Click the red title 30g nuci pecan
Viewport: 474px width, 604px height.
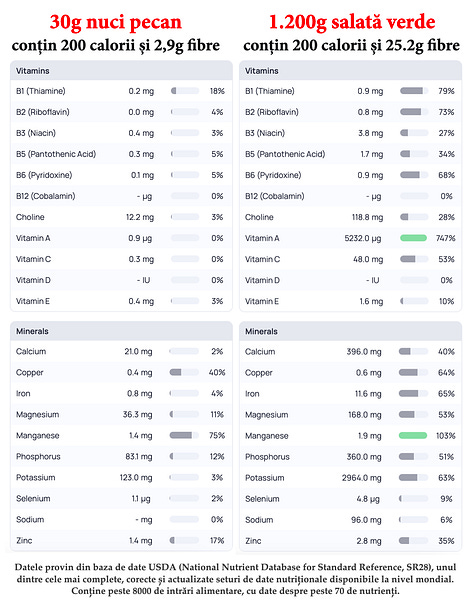point(116,22)
